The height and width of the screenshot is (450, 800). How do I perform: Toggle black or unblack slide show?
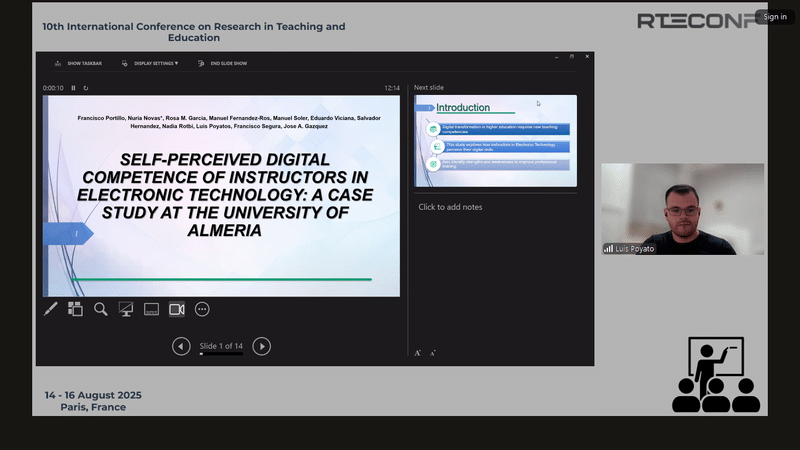point(126,309)
